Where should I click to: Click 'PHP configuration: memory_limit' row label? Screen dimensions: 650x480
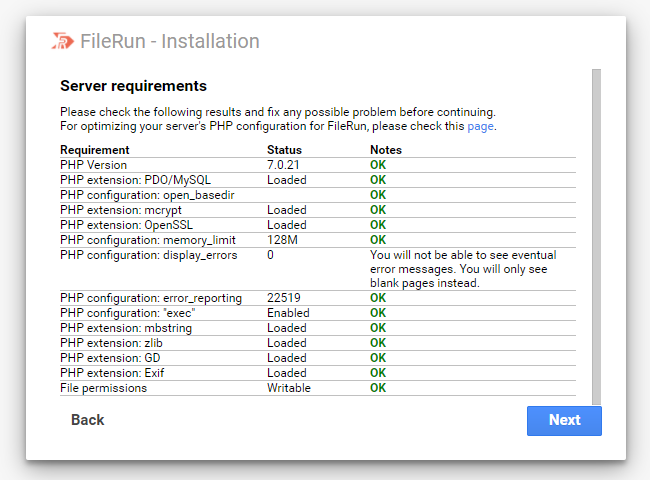[x=148, y=240]
